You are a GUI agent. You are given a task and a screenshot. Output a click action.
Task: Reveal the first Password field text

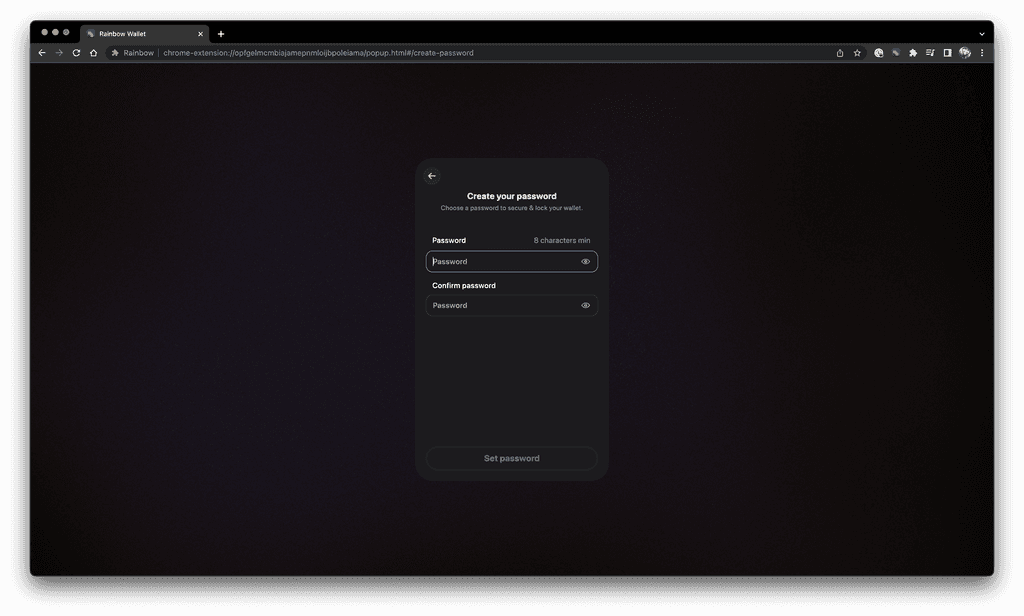click(586, 261)
